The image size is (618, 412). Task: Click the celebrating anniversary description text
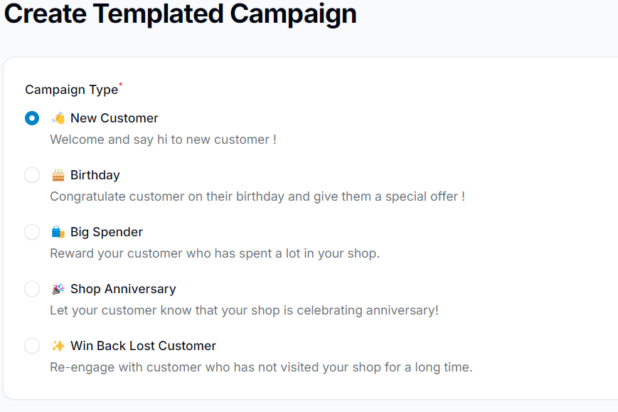pos(244,310)
